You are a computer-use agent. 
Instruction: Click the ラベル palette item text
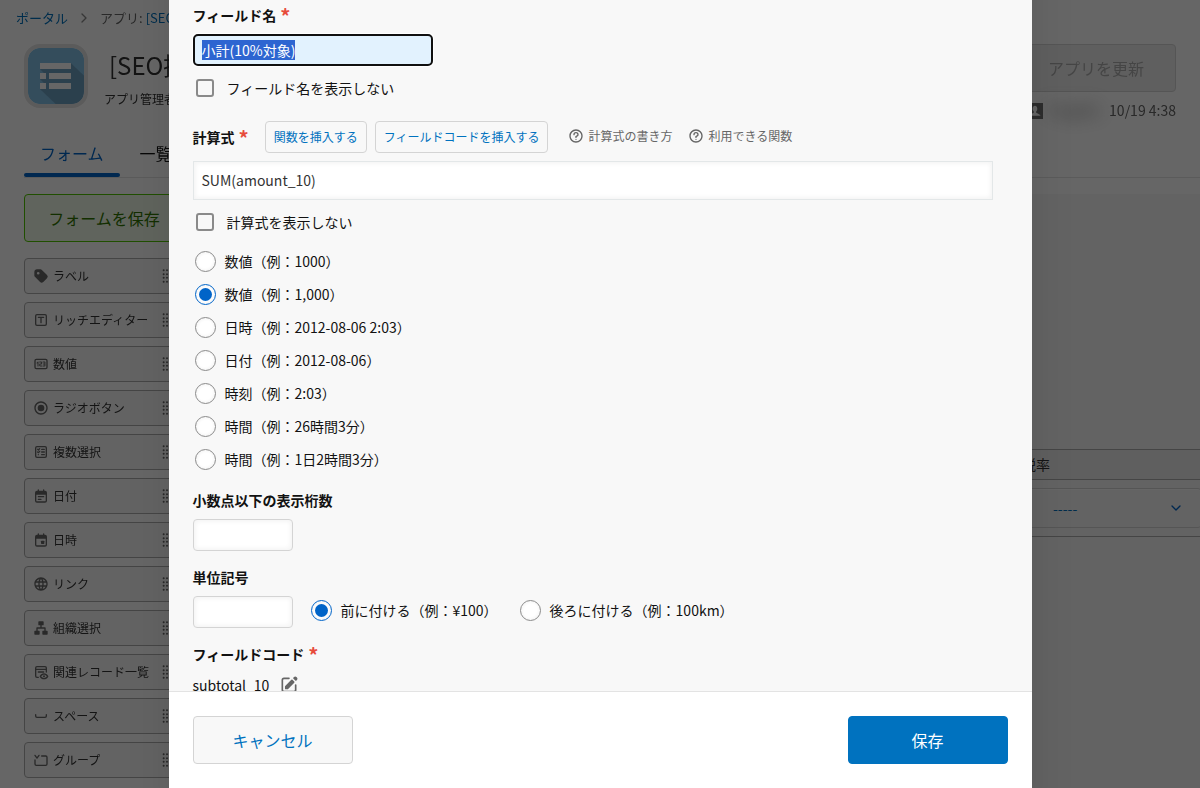click(71, 276)
